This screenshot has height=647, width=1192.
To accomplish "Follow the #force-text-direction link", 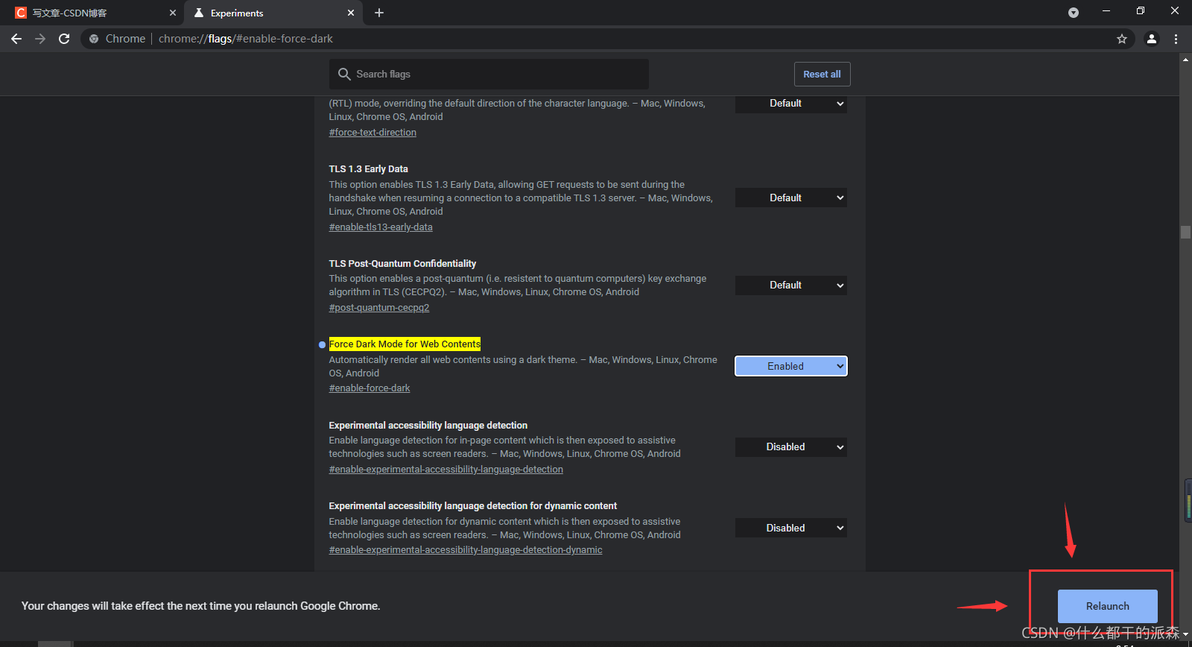I will [372, 132].
